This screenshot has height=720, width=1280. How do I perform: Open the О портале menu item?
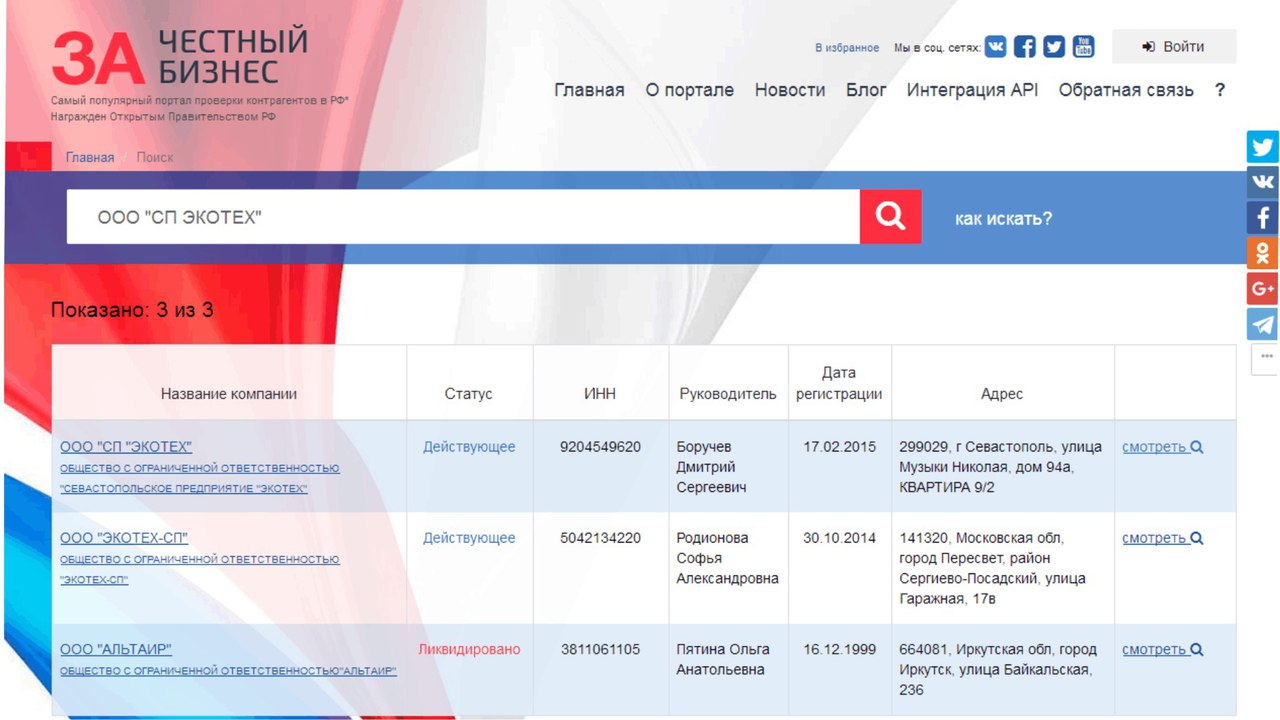[689, 90]
